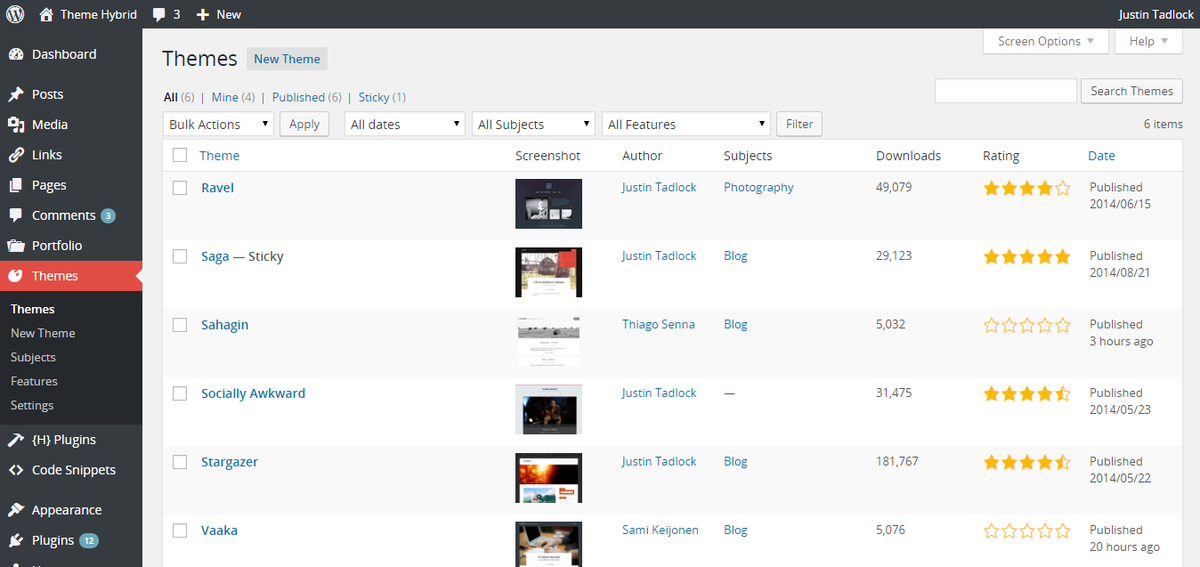Open the New Theme submenu item
Screen dimensions: 1200x567
(x=43, y=333)
